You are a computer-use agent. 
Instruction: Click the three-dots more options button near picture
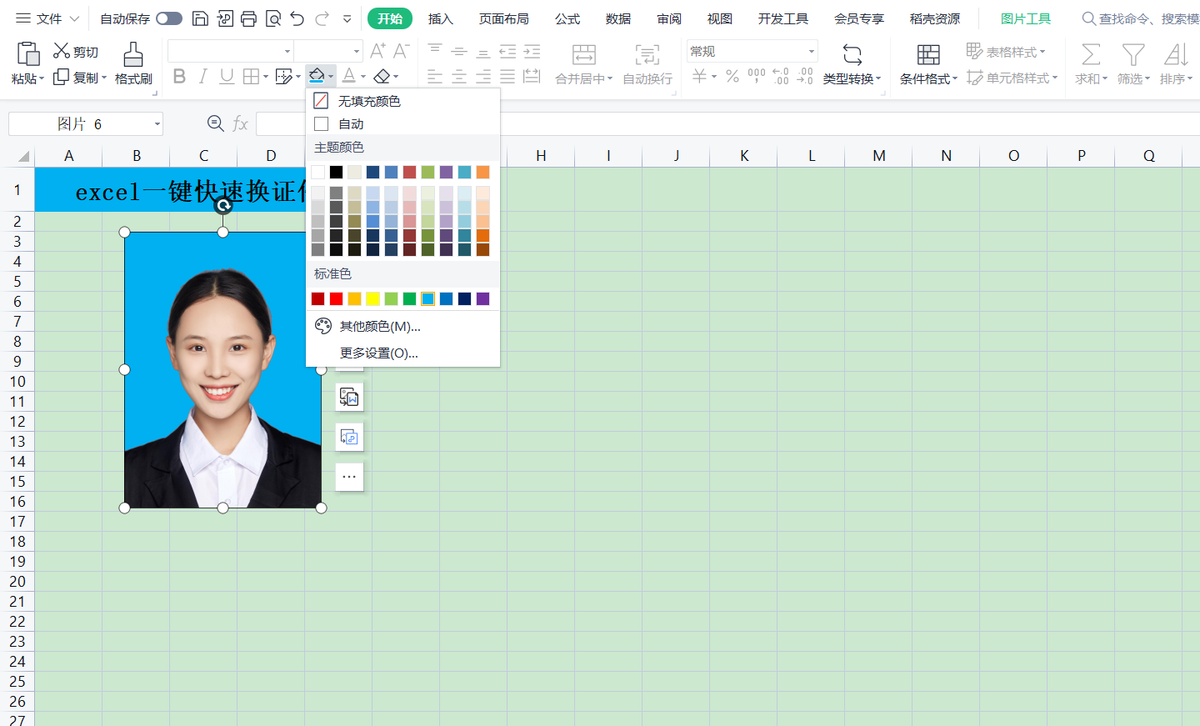pos(349,477)
